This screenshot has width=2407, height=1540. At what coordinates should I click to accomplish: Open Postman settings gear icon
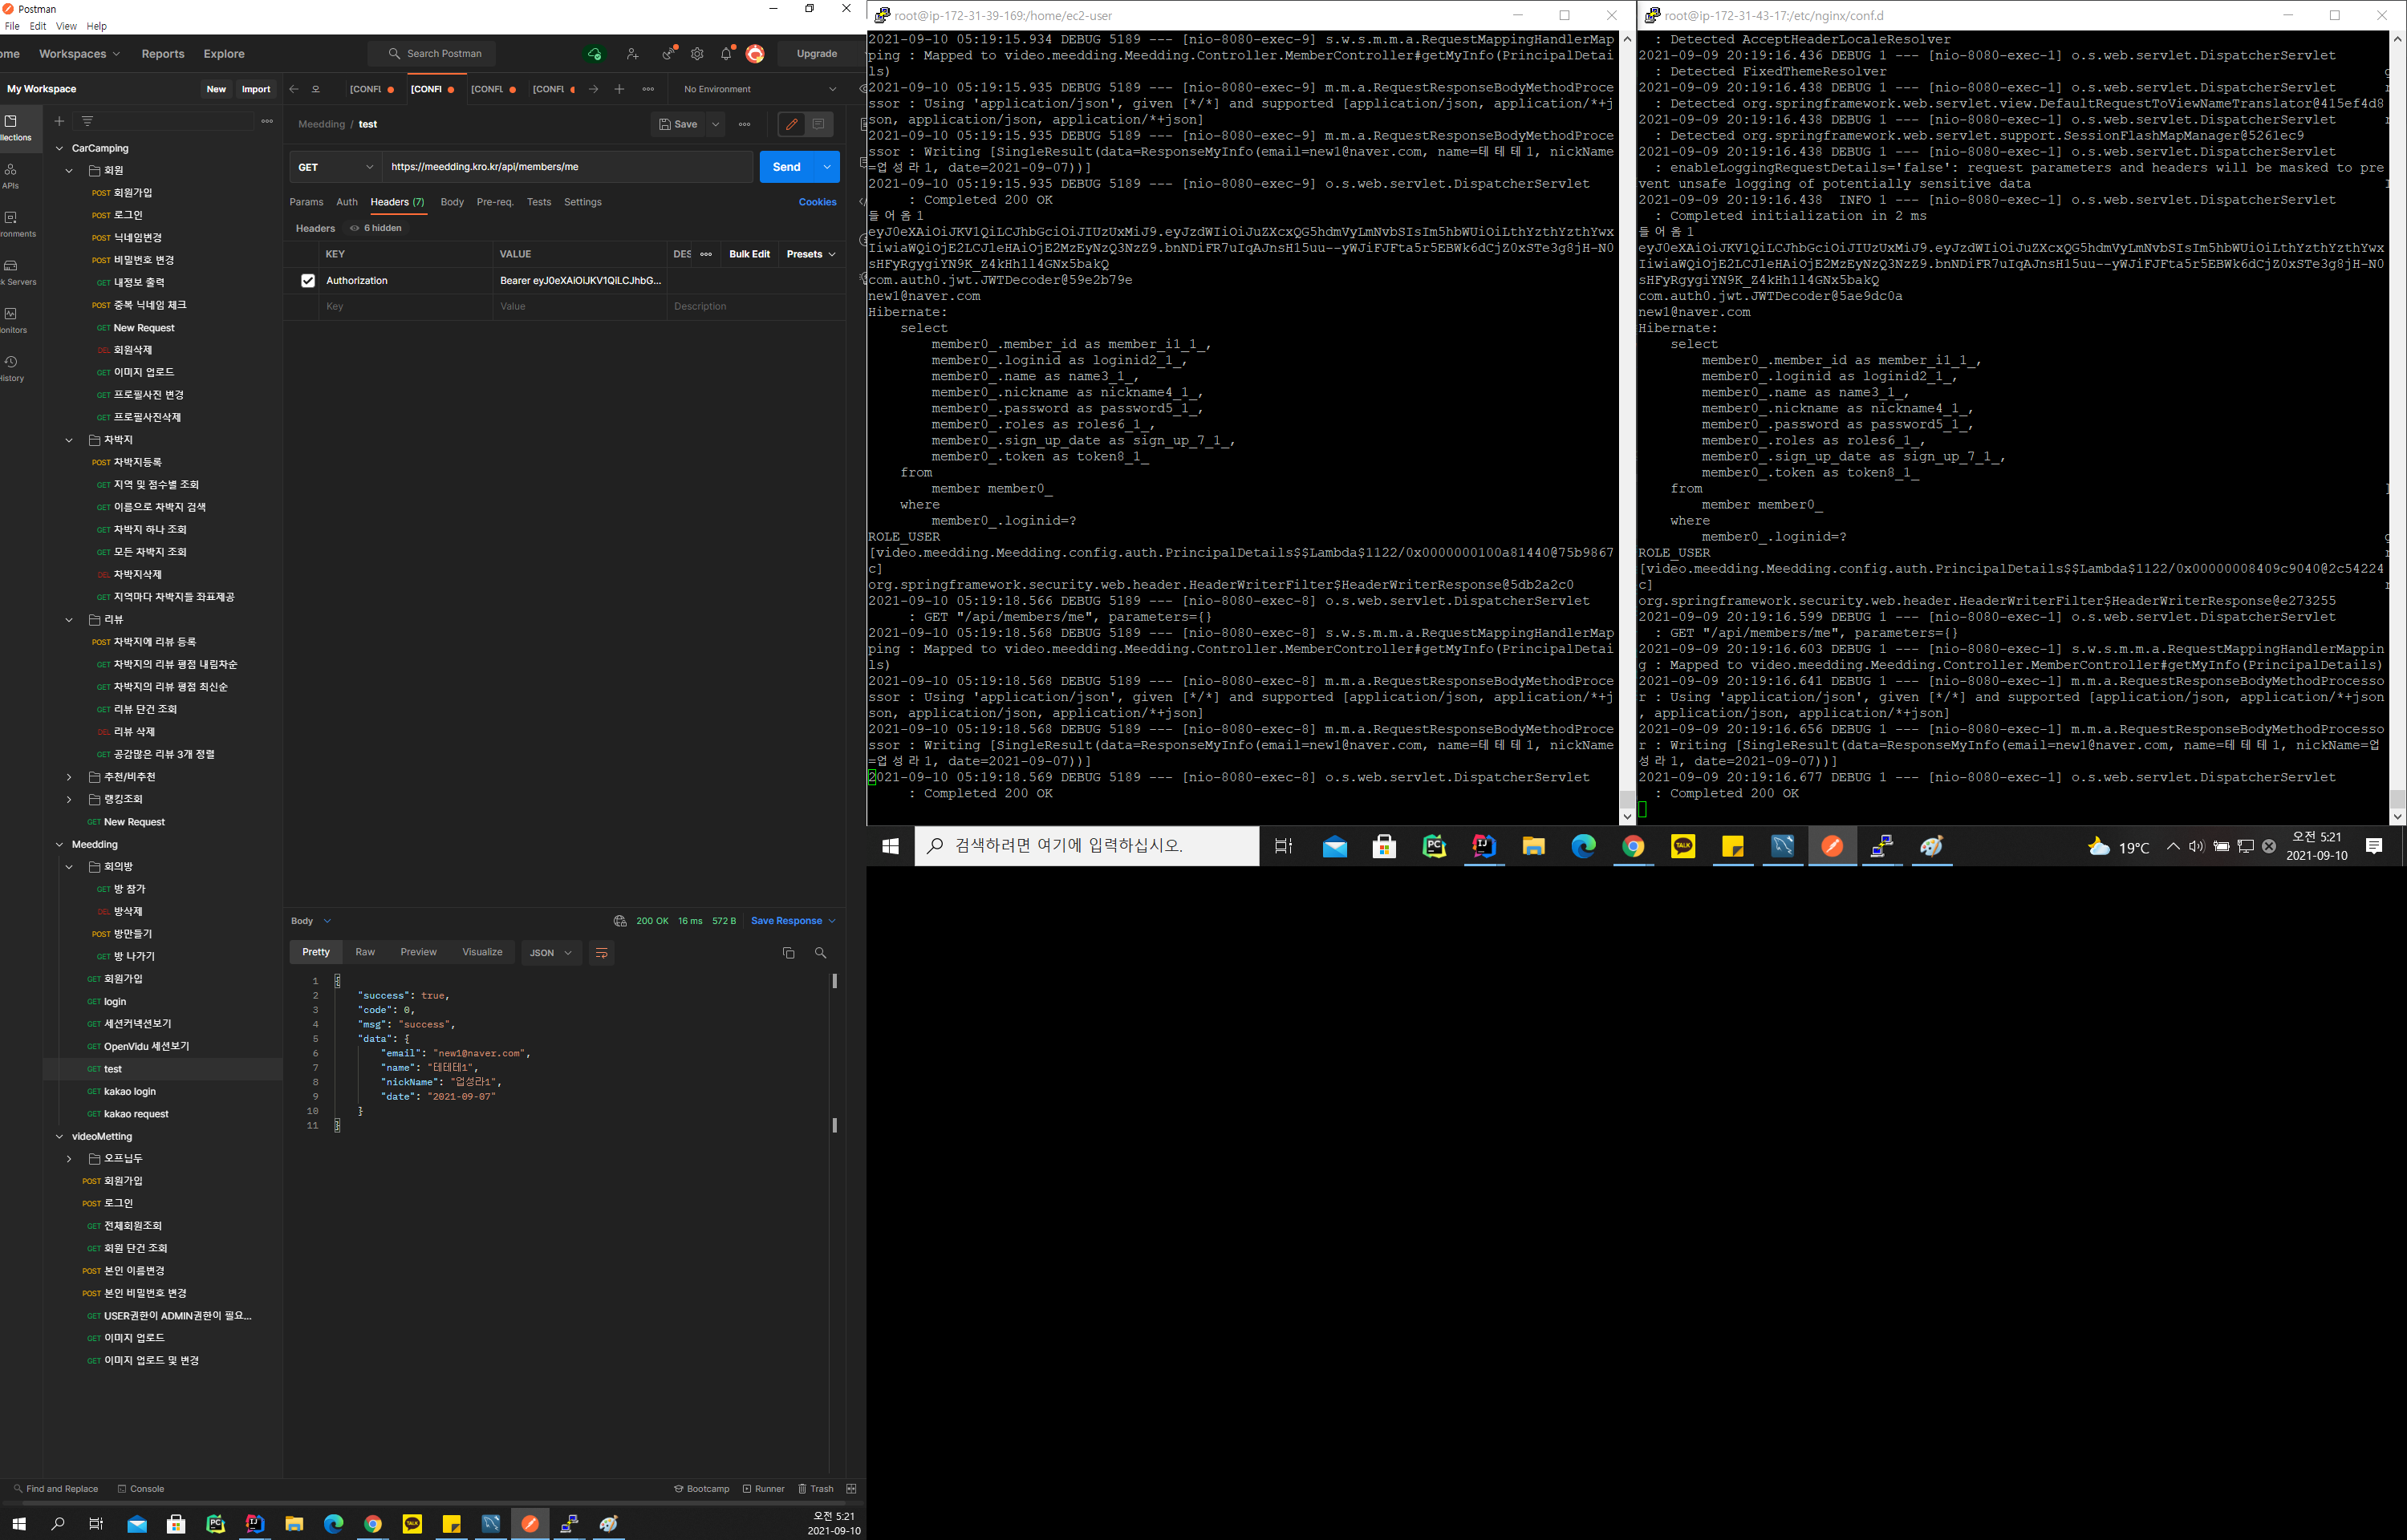point(697,54)
